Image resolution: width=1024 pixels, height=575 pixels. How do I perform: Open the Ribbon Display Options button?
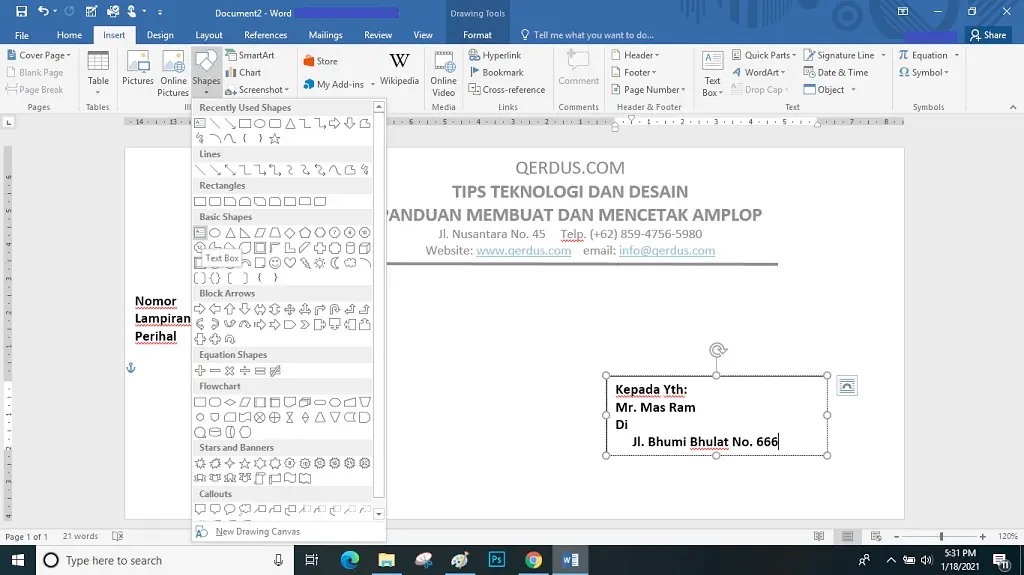pos(903,11)
